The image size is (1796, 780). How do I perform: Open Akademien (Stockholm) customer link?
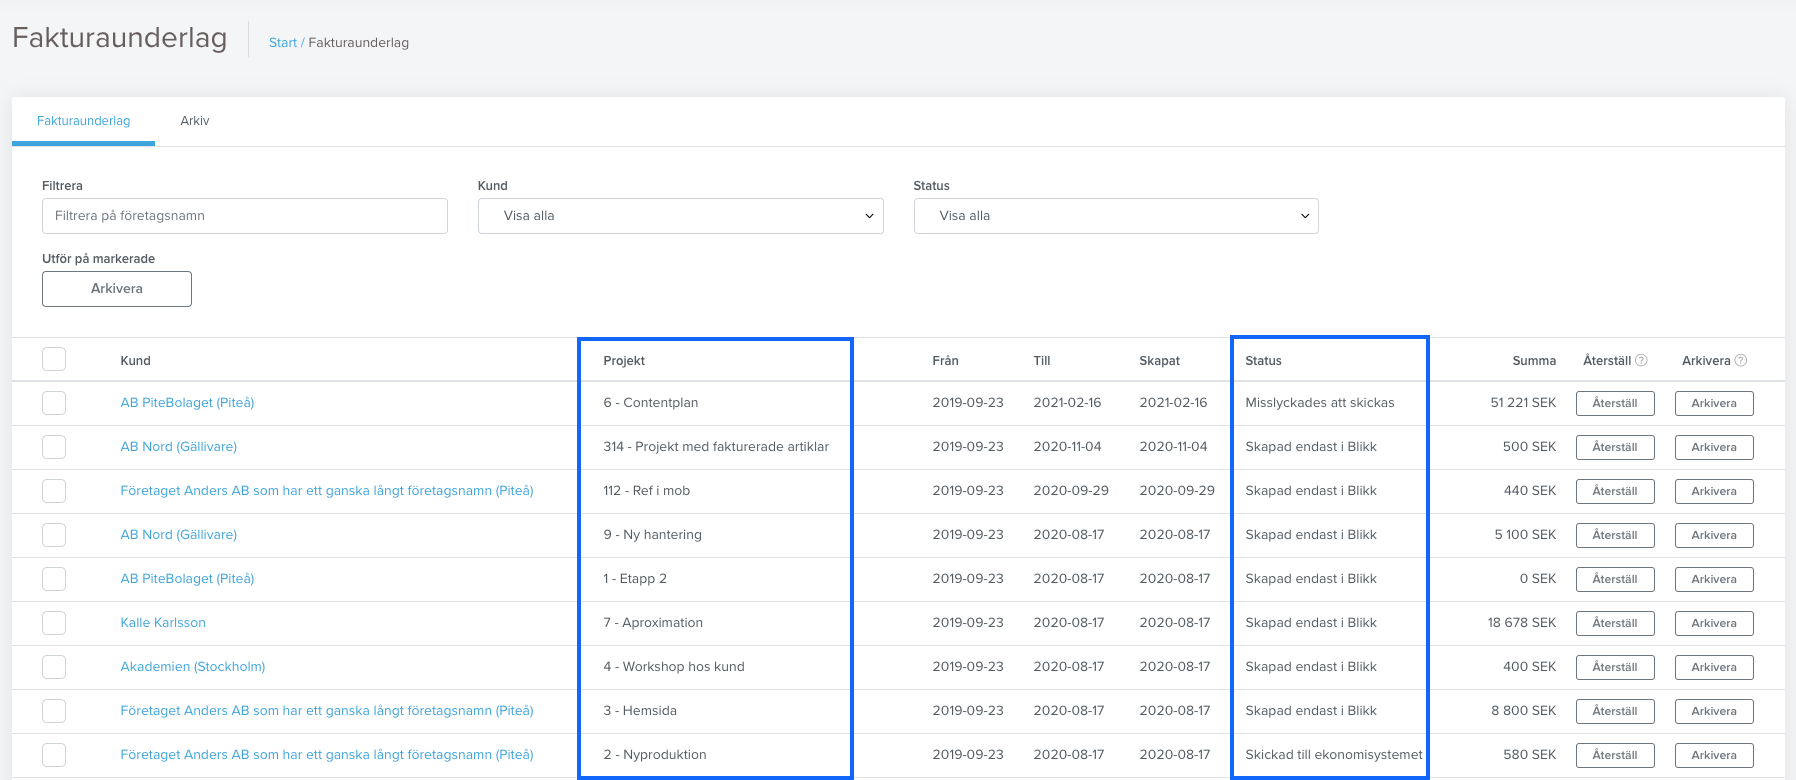click(x=193, y=666)
